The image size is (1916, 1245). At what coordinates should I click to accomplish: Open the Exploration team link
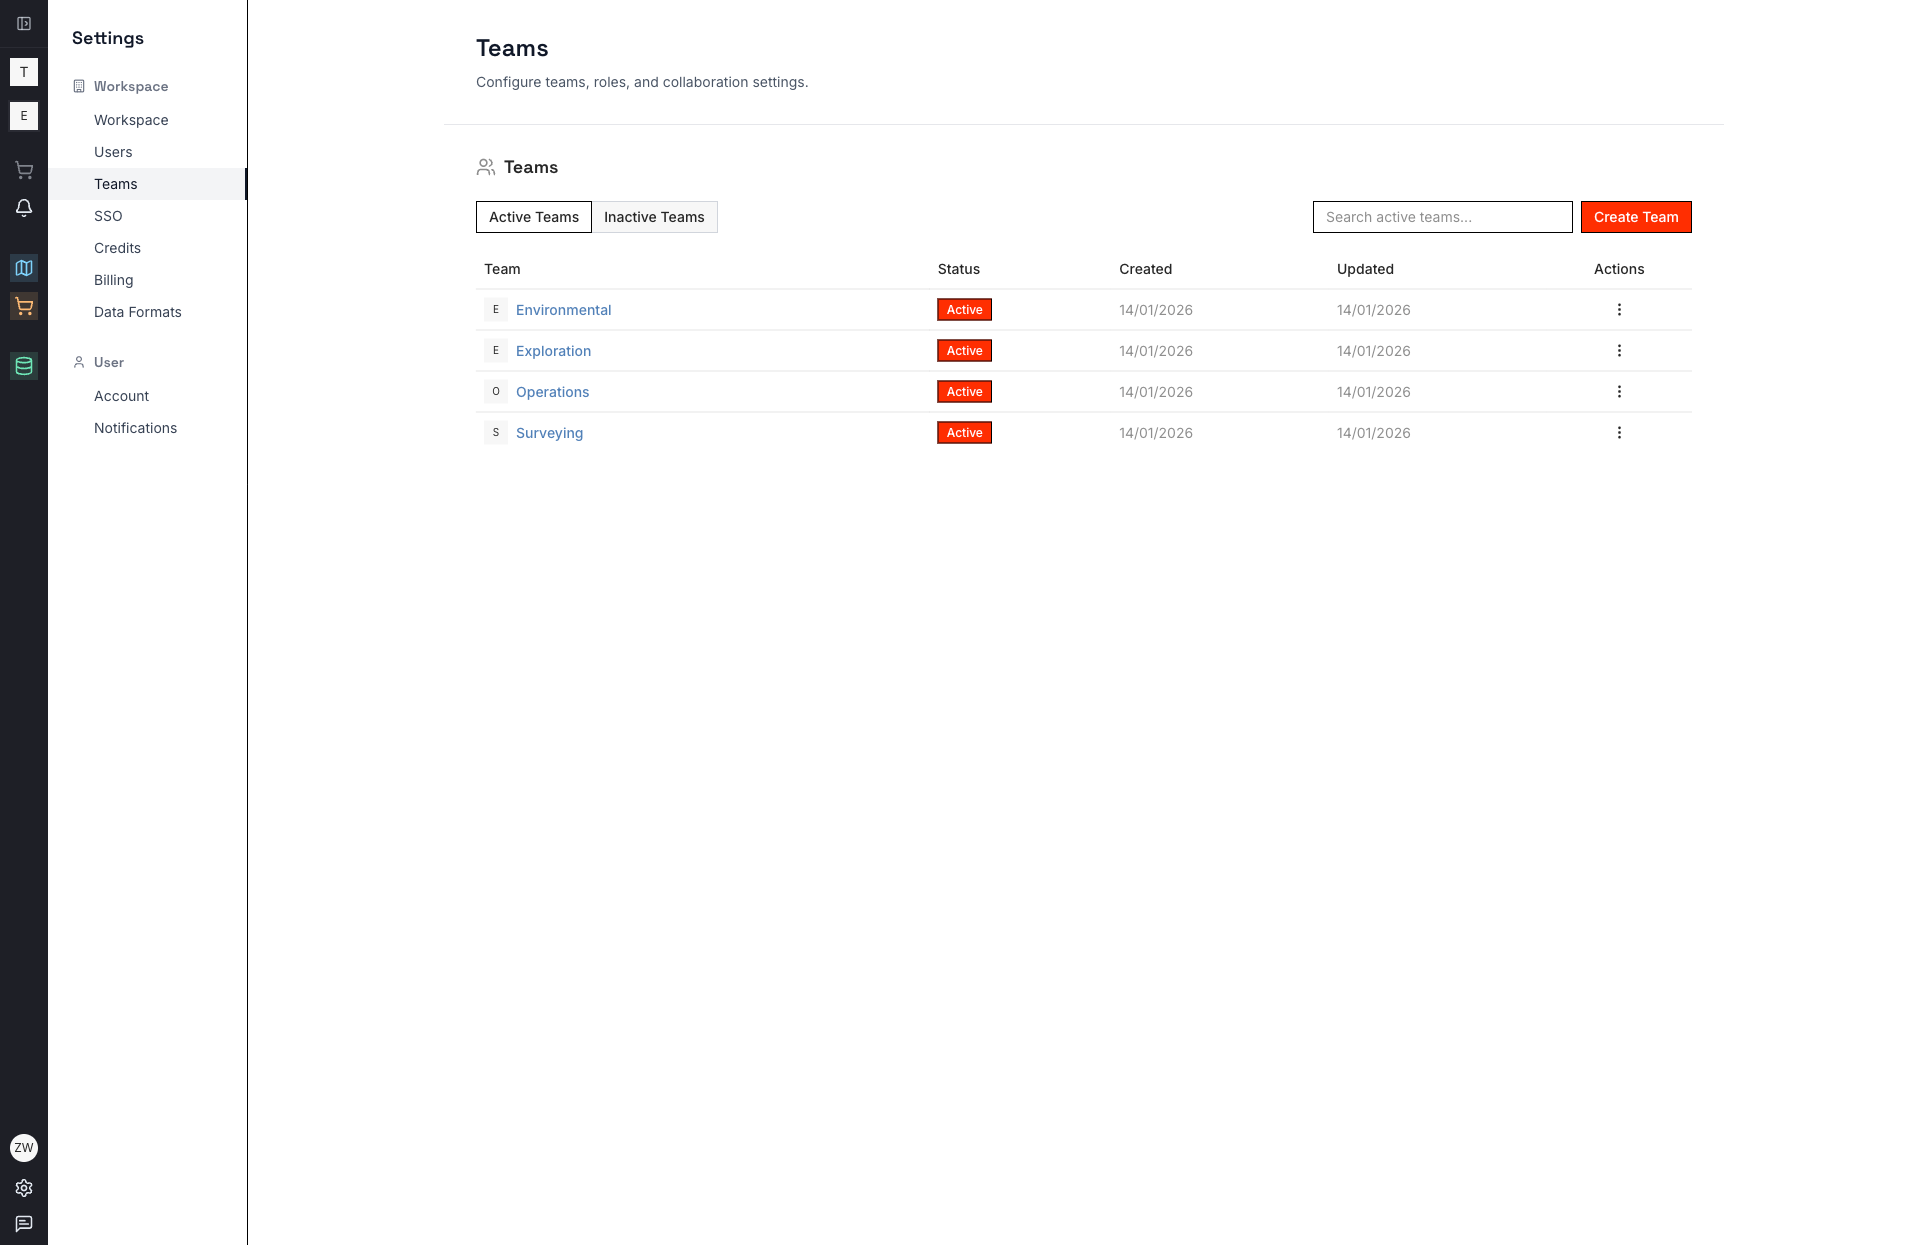[553, 351]
